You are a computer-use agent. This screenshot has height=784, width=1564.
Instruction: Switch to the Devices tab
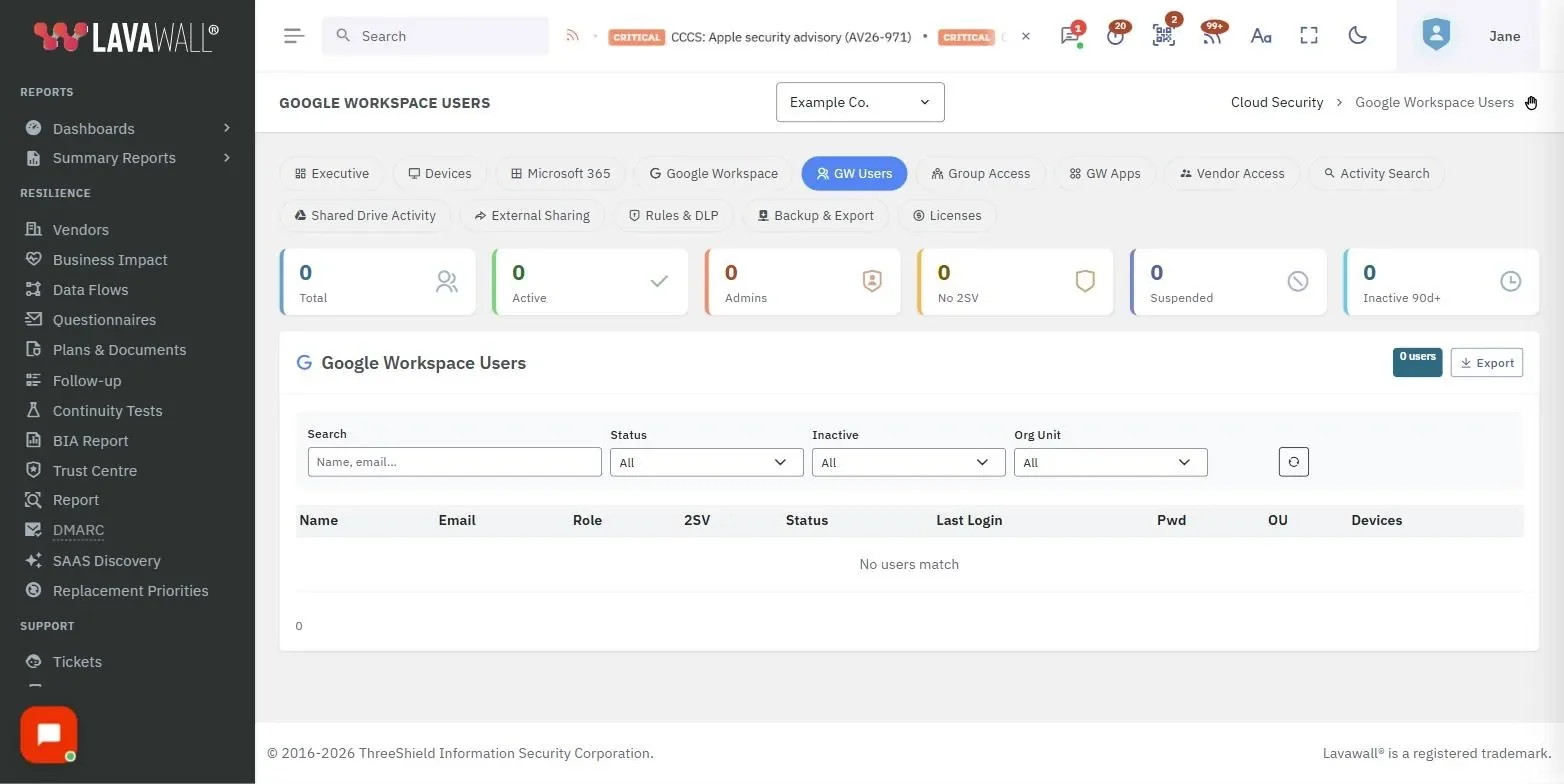[x=440, y=173]
